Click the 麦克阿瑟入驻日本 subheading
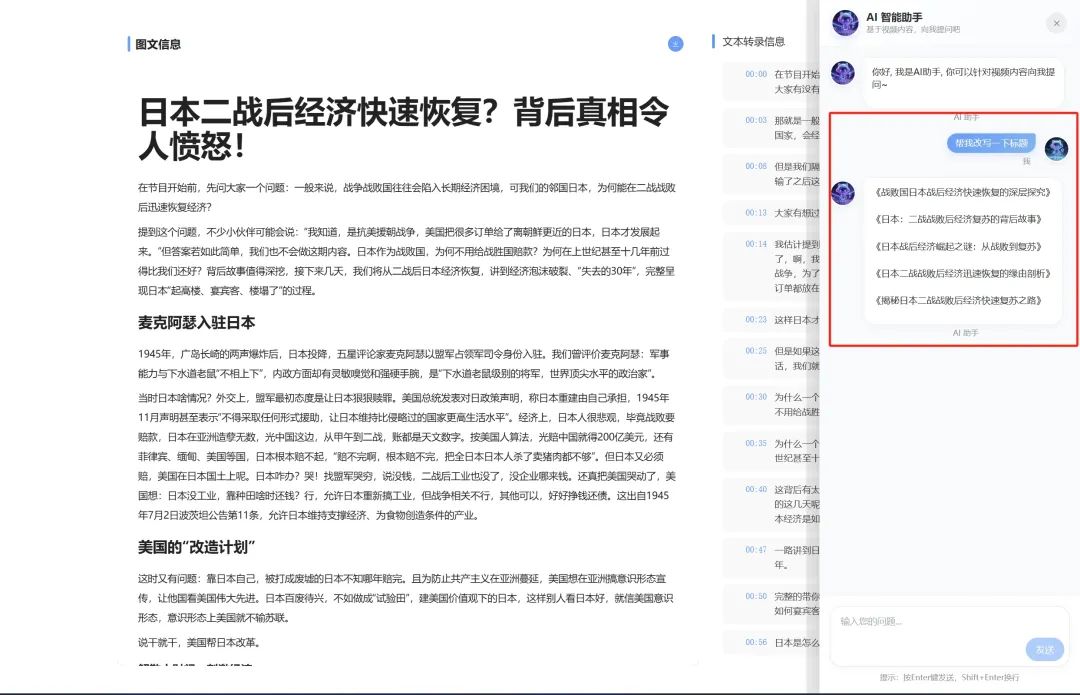1080x695 pixels. coord(196,322)
